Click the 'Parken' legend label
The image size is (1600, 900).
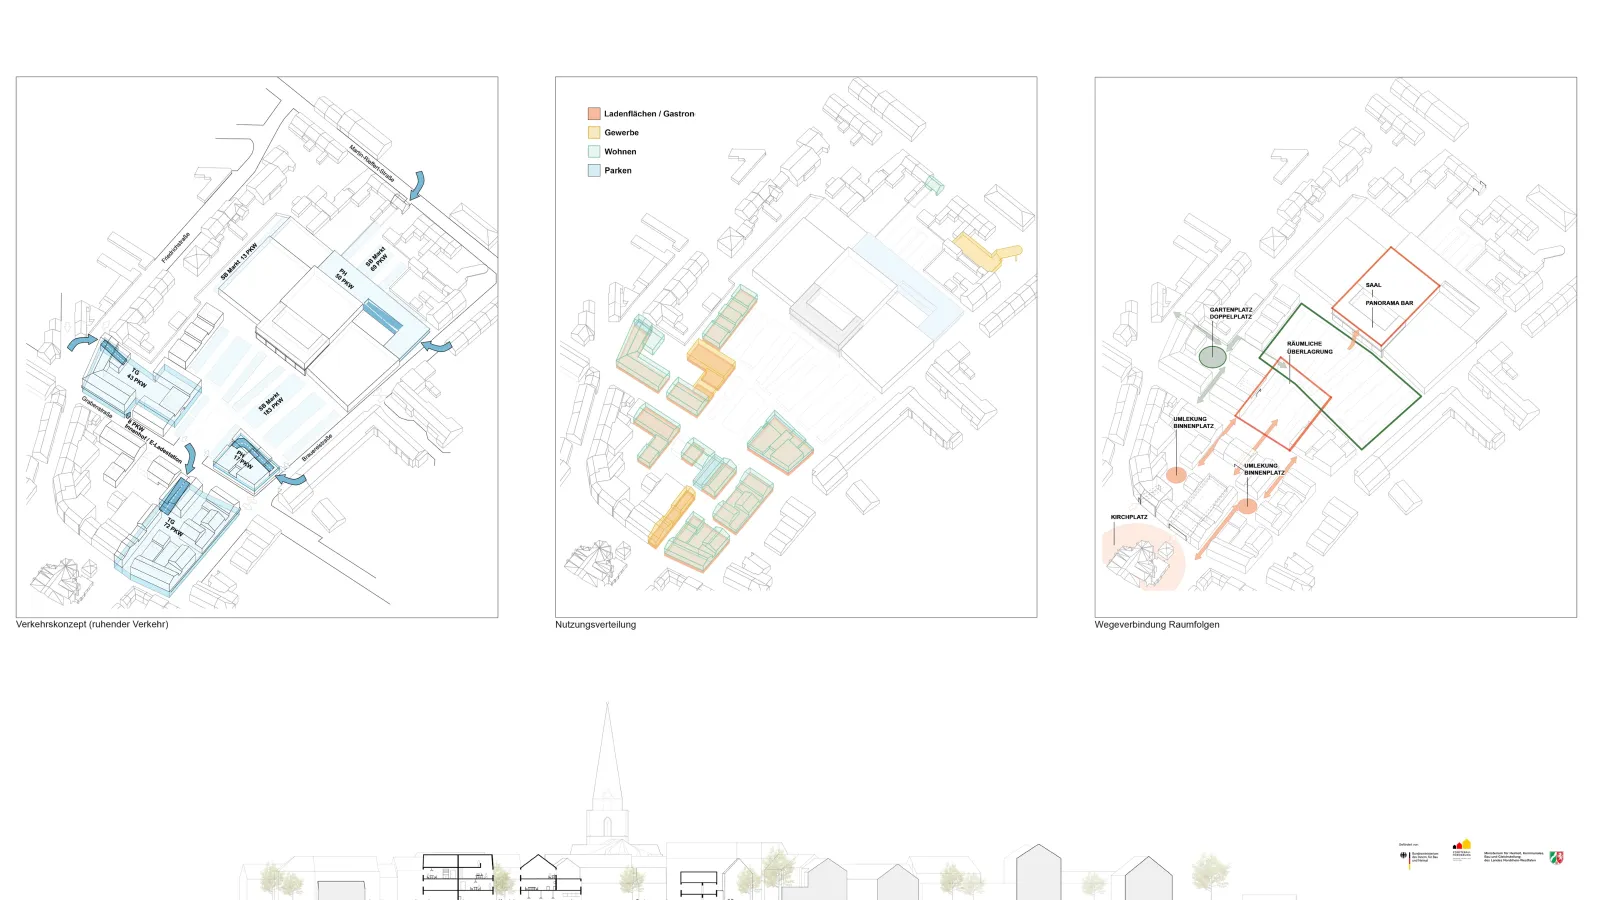(618, 170)
